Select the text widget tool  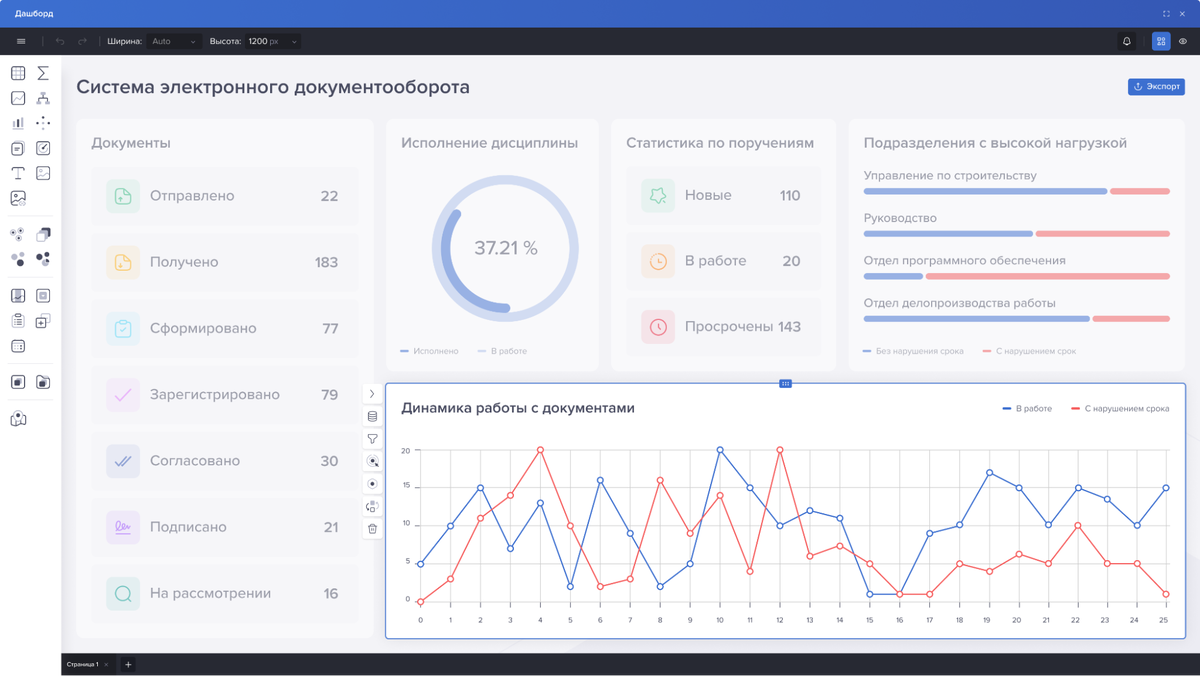point(18,173)
